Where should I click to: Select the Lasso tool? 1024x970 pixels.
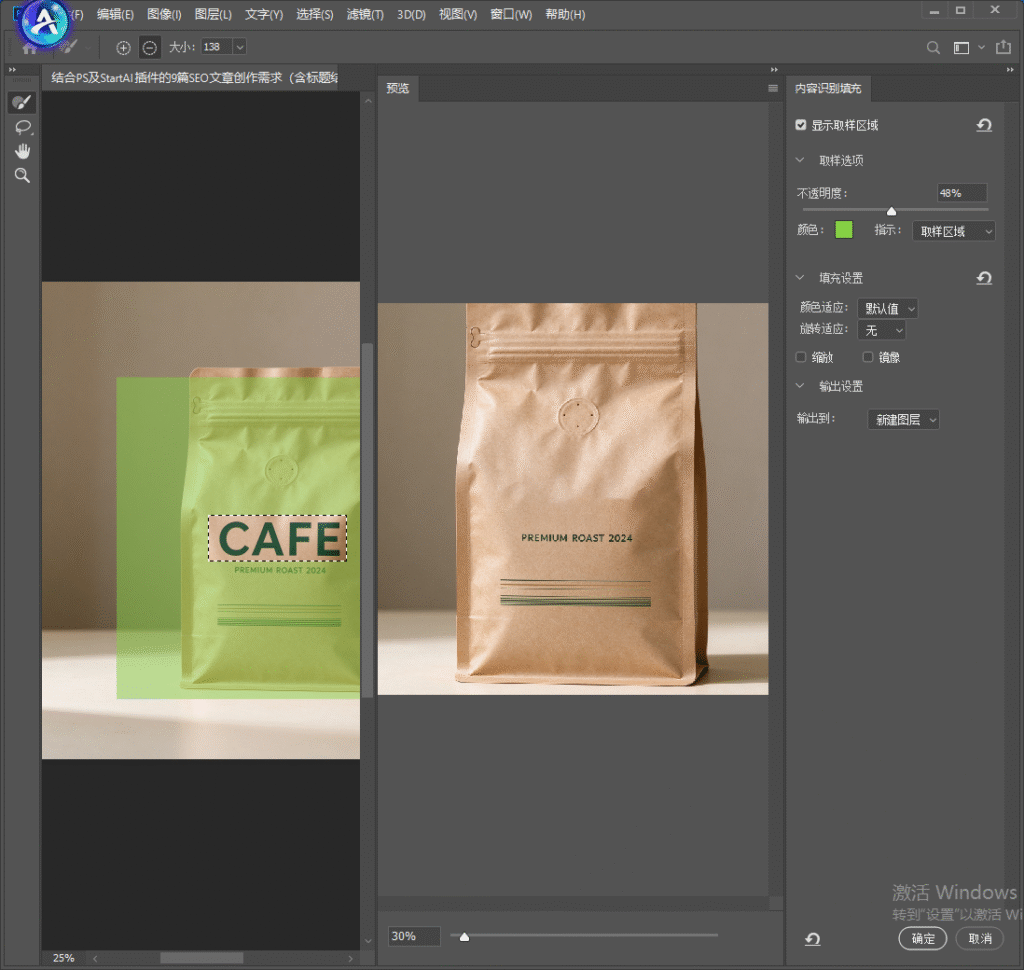23,127
